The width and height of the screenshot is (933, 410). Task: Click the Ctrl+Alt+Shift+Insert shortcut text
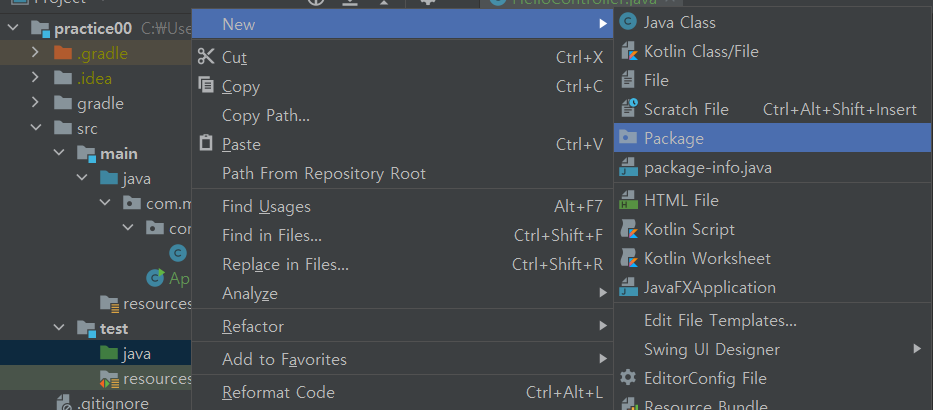click(840, 109)
